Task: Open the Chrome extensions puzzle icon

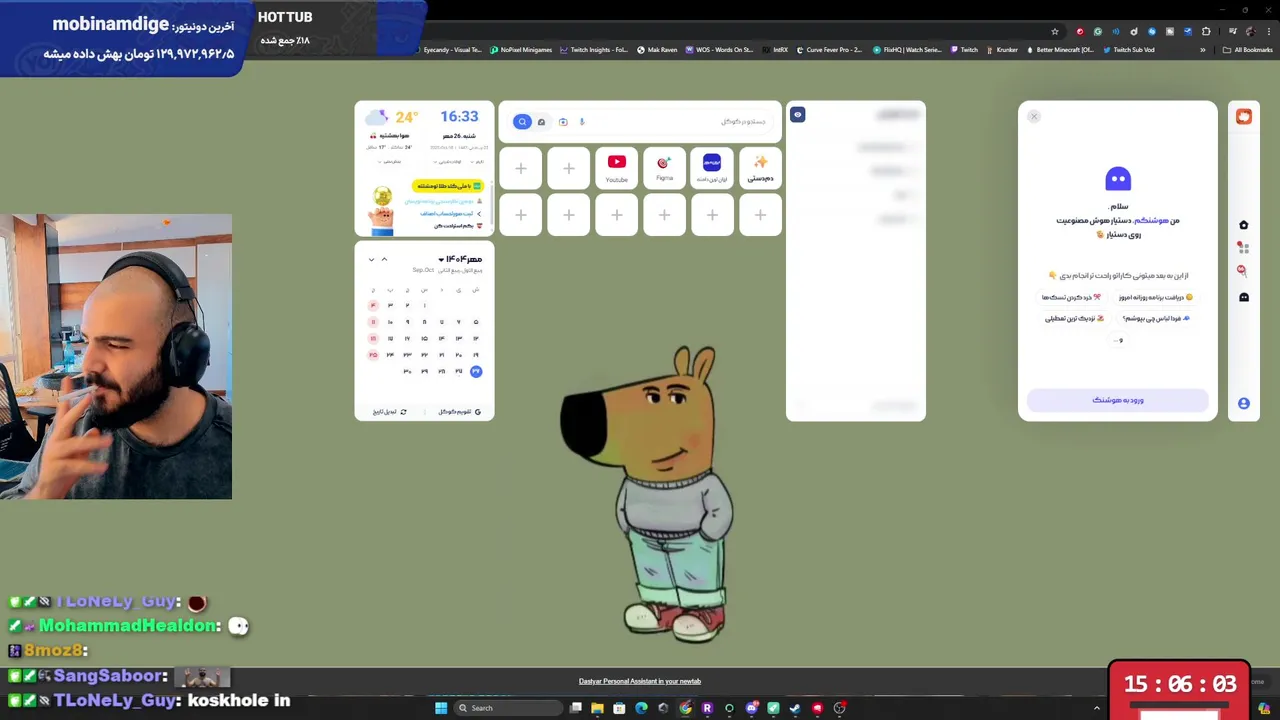Action: tap(1206, 32)
